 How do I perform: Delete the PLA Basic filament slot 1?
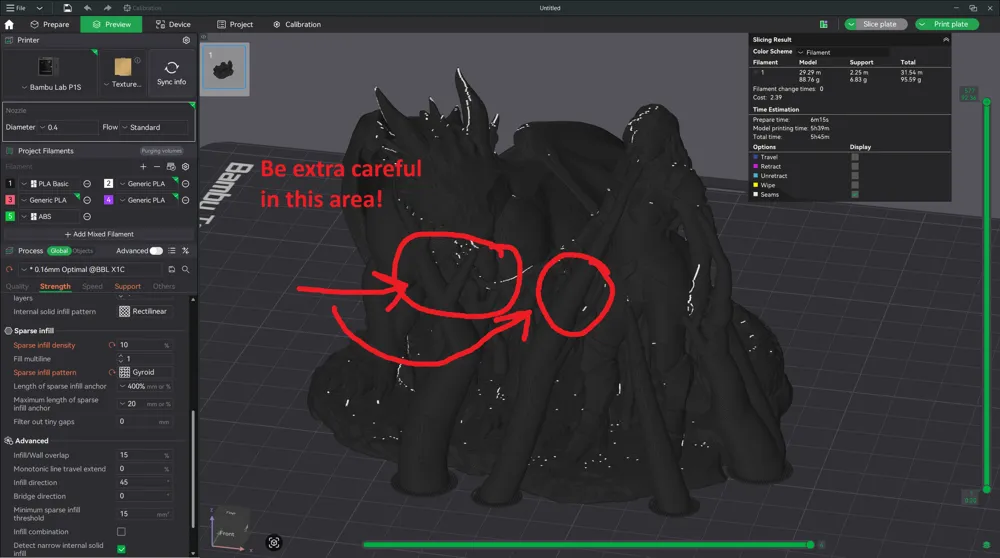87,184
